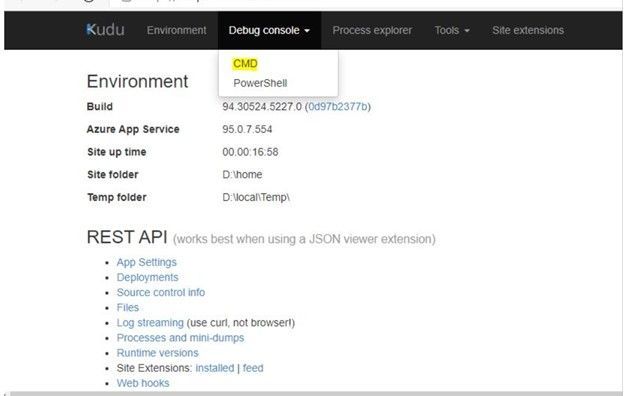Open build commit link 0d97b2377b
This screenshot has width=624, height=396.
pos(338,107)
